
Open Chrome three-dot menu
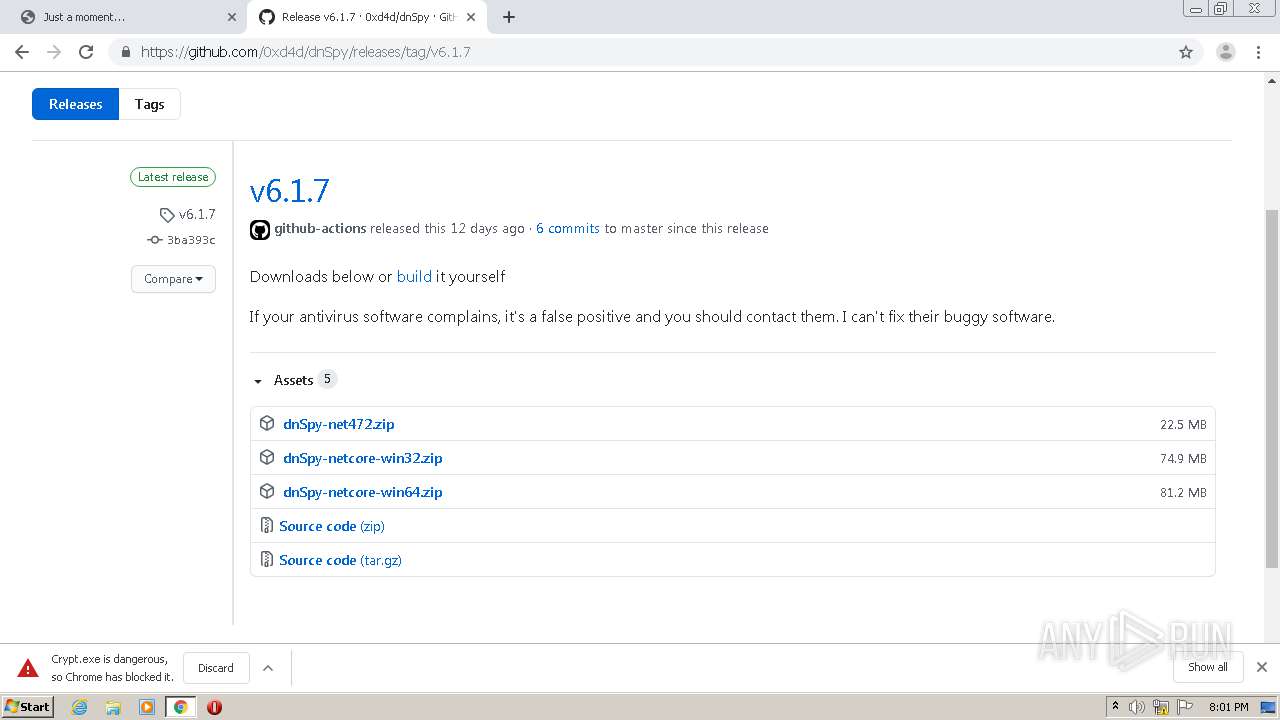1258,52
